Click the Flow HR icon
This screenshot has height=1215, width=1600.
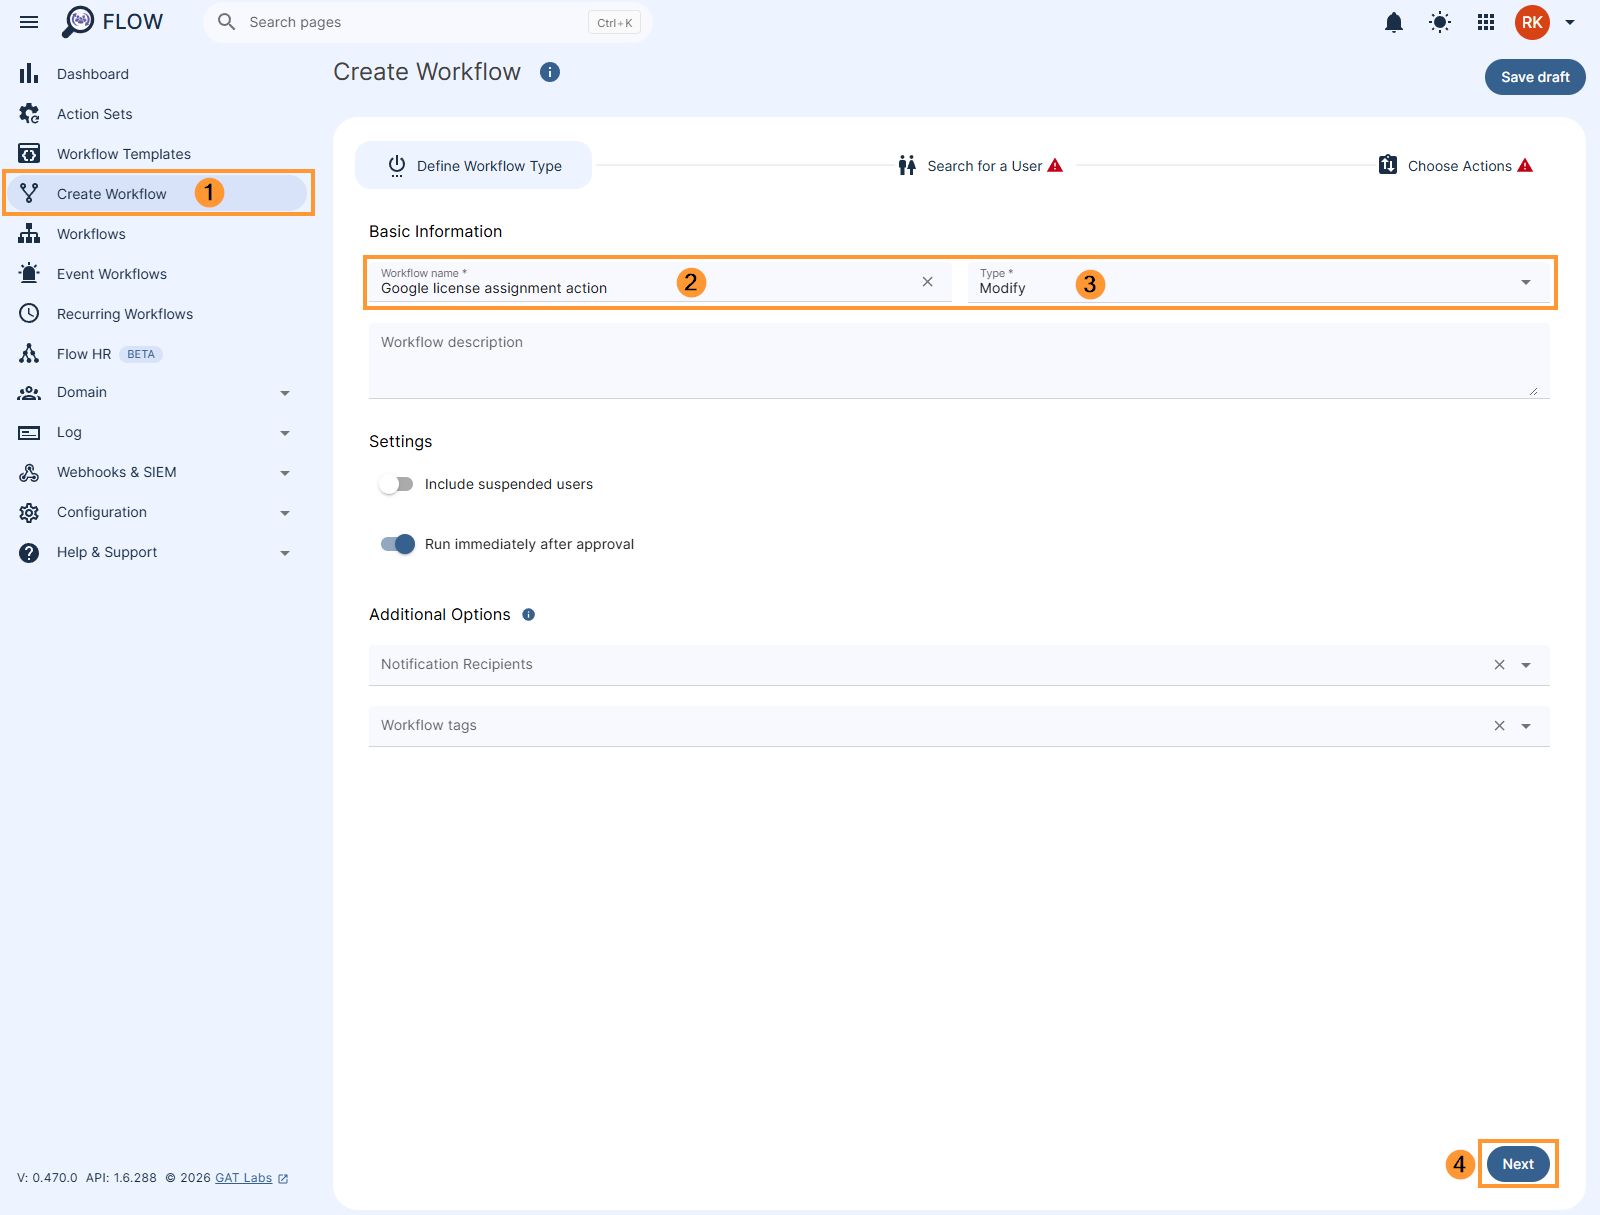(x=29, y=353)
